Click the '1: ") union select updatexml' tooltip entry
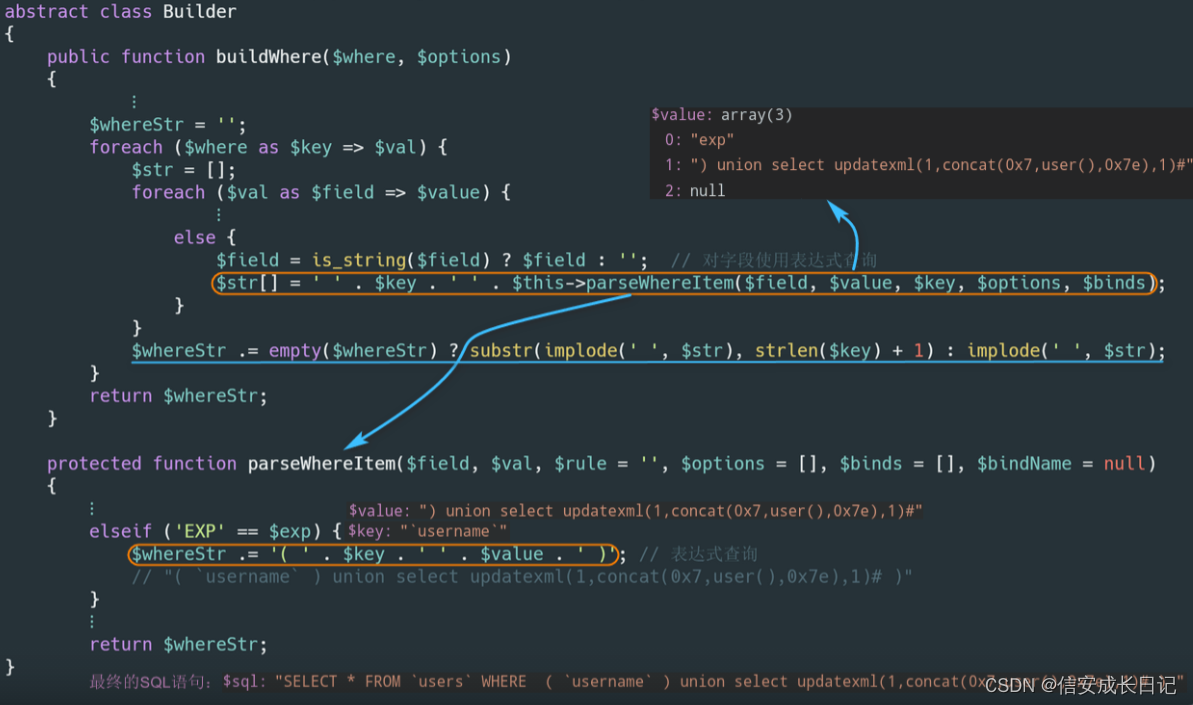 click(x=926, y=165)
